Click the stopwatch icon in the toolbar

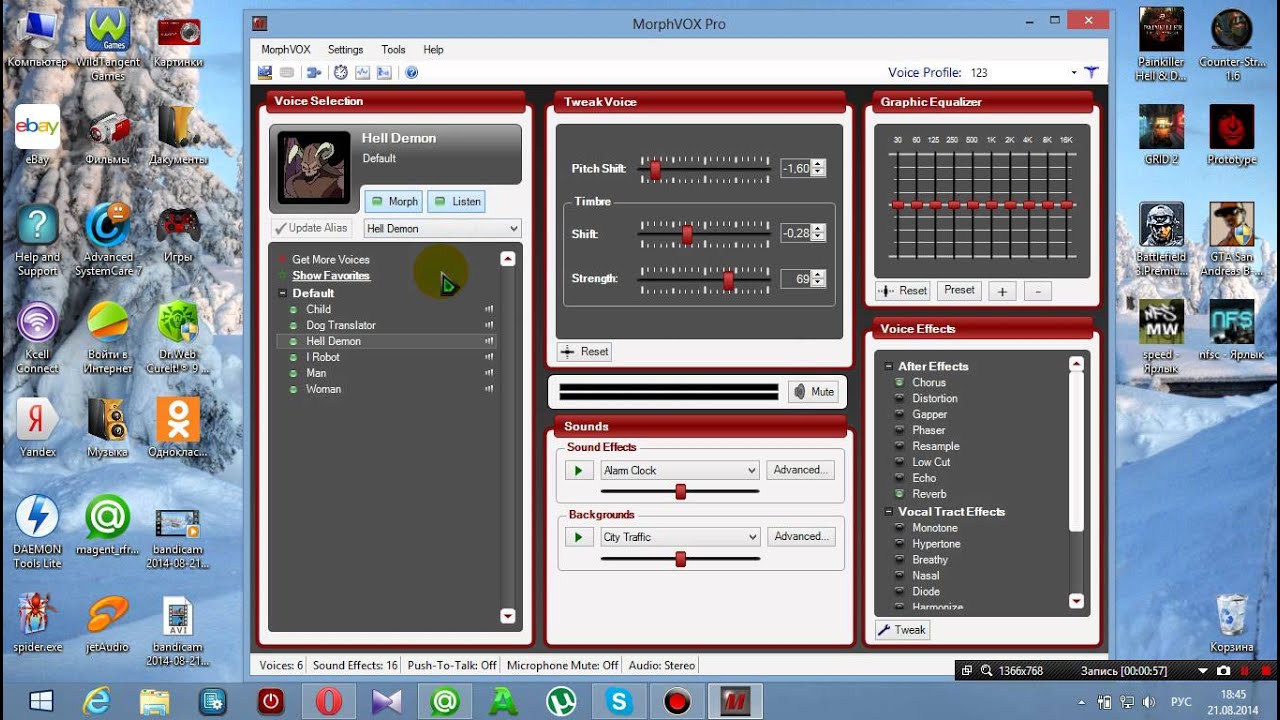pyautogui.click(x=340, y=72)
